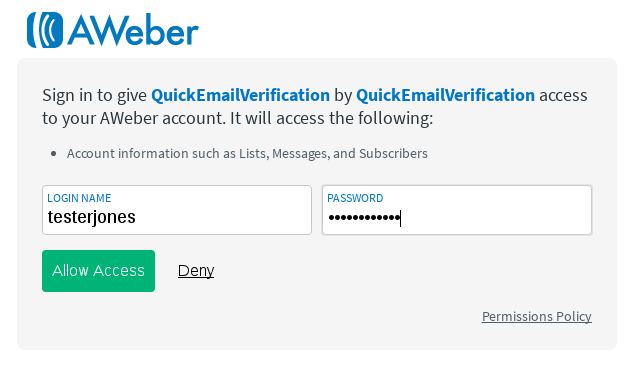Click the 'to your AWeber account' text

[134, 119]
